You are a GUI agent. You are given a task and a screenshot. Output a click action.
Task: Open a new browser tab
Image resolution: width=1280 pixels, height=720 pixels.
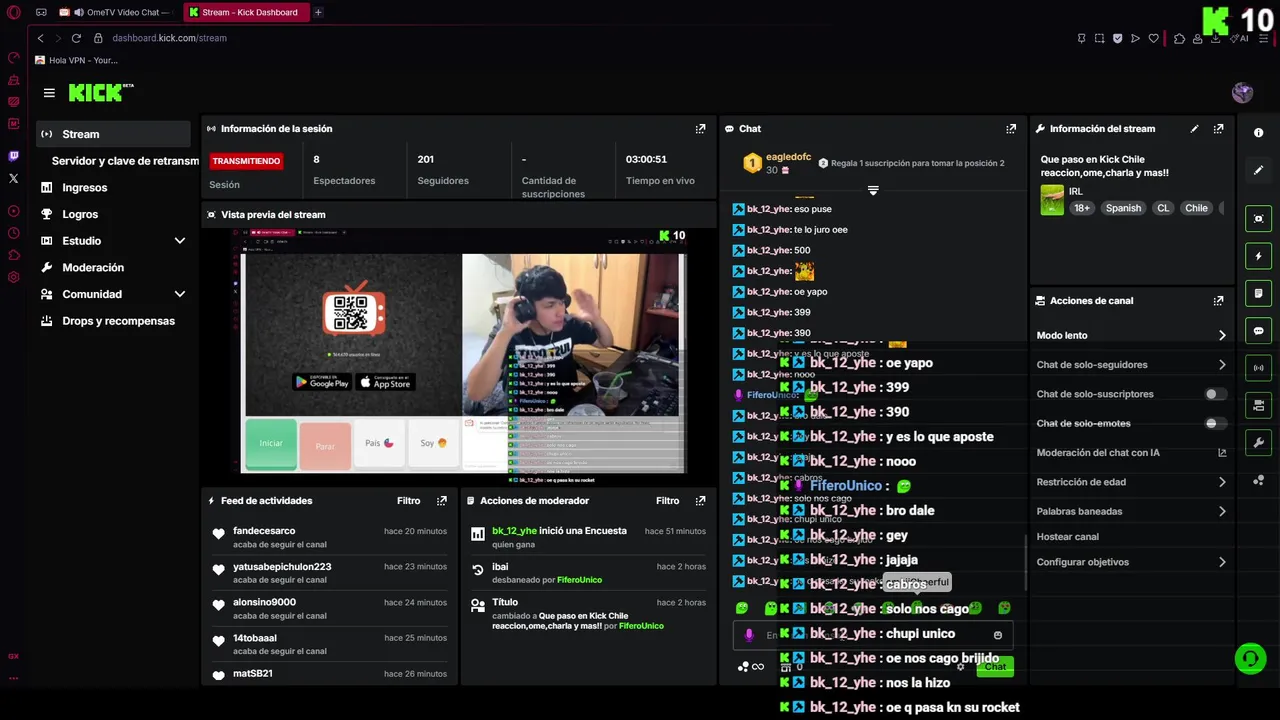pos(318,12)
